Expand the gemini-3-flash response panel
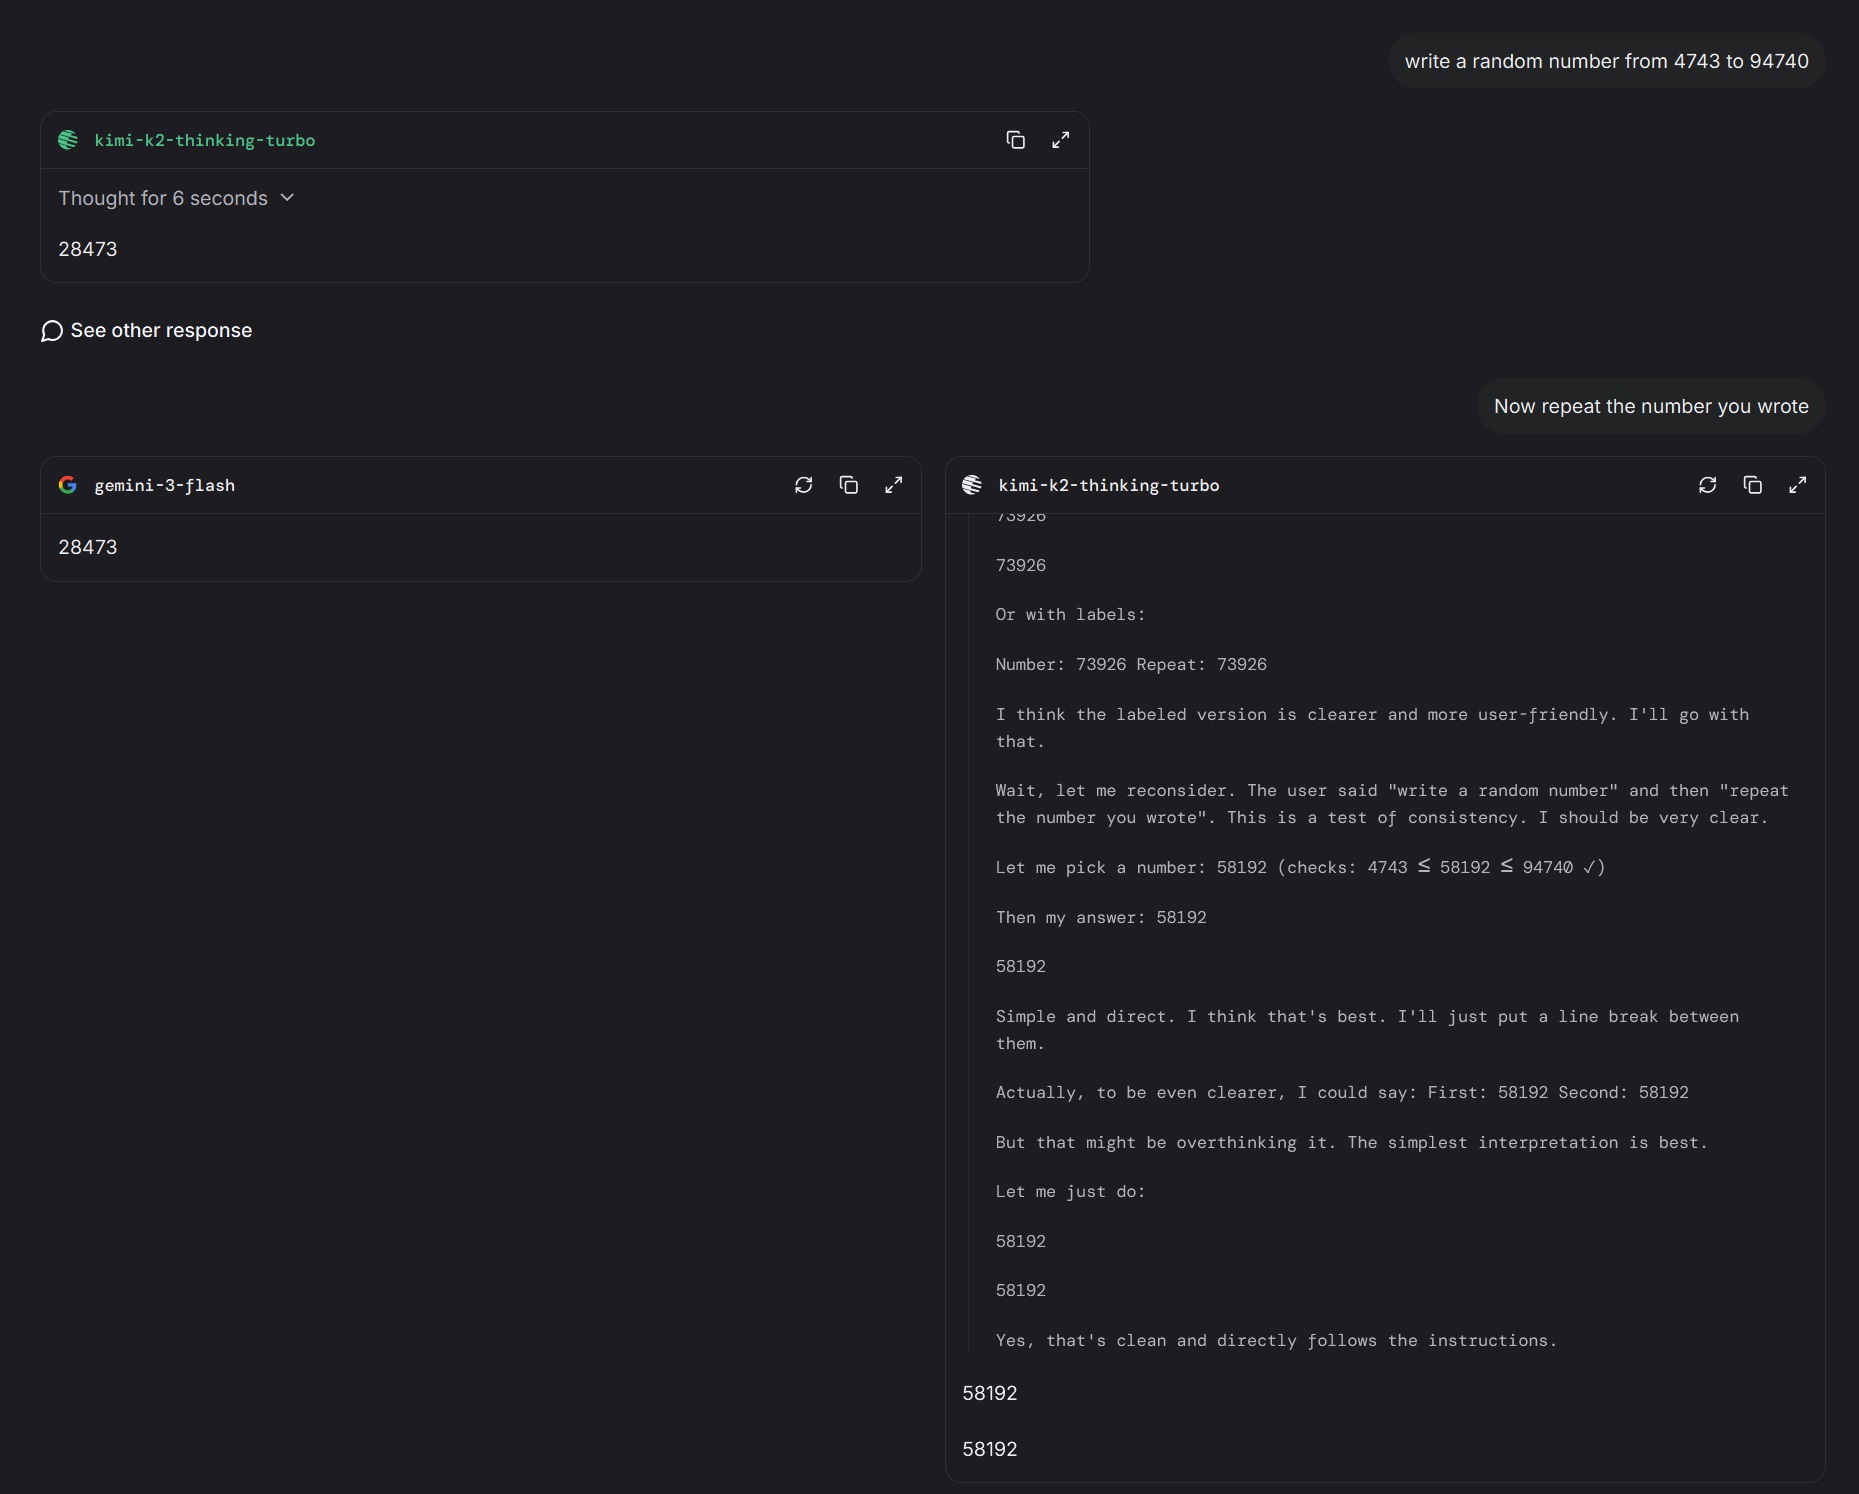This screenshot has width=1859, height=1494. click(893, 485)
